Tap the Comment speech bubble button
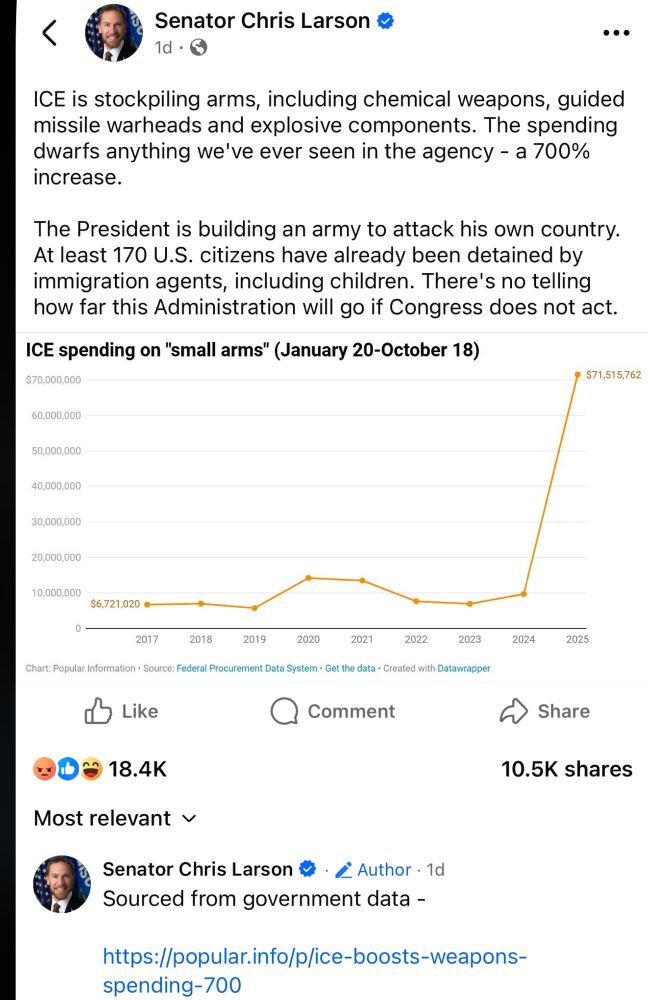This screenshot has height=1000, width=648. [x=332, y=711]
